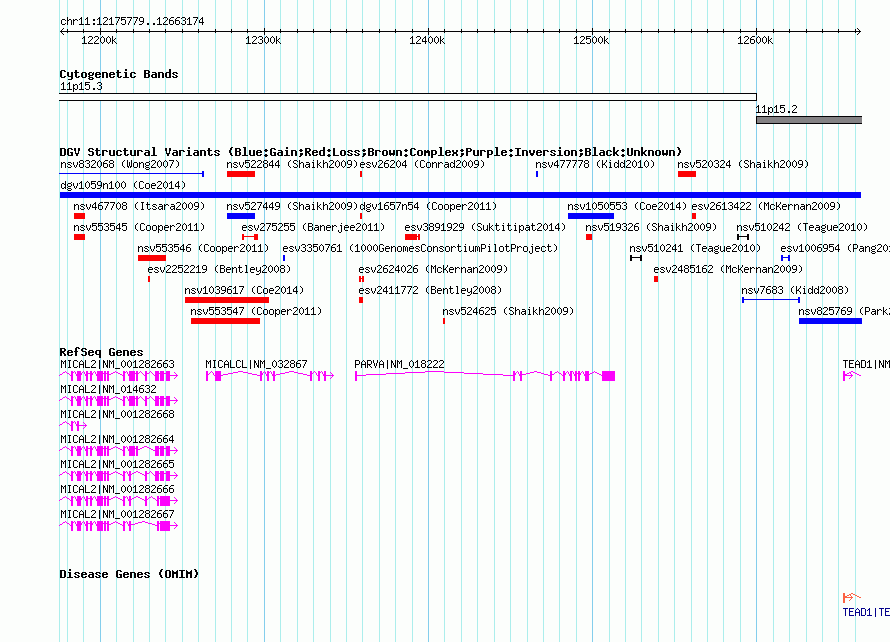
Task: Select the 12200k ruler tick label
Action: [99, 40]
